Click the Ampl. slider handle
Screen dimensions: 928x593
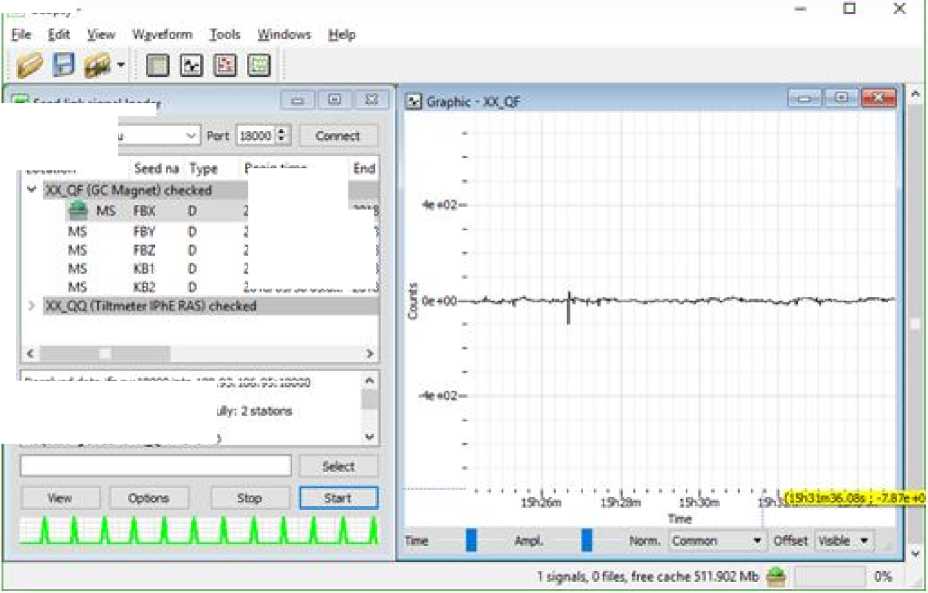point(587,541)
